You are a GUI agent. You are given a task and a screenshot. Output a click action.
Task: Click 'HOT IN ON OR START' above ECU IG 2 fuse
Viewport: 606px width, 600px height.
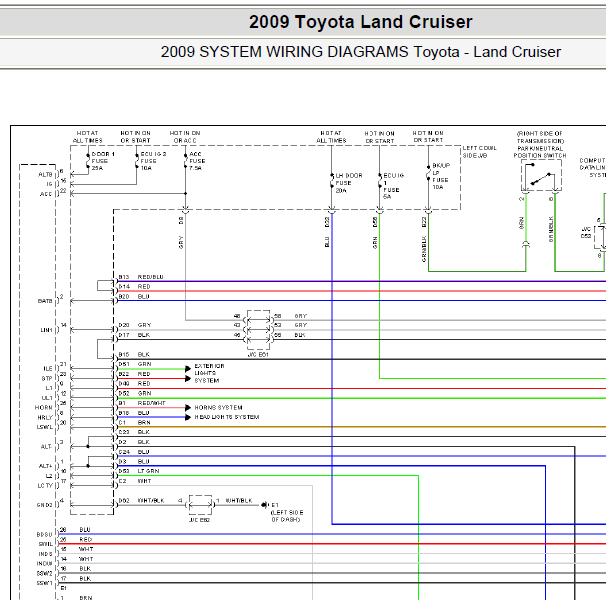point(135,136)
